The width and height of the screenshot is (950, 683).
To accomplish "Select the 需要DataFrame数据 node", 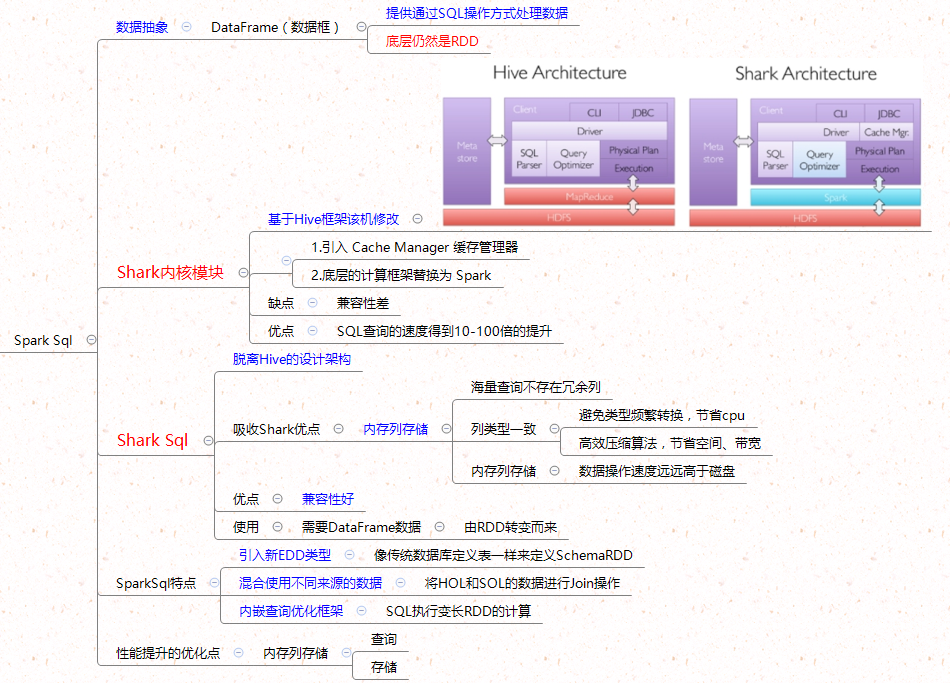I will (x=361, y=527).
